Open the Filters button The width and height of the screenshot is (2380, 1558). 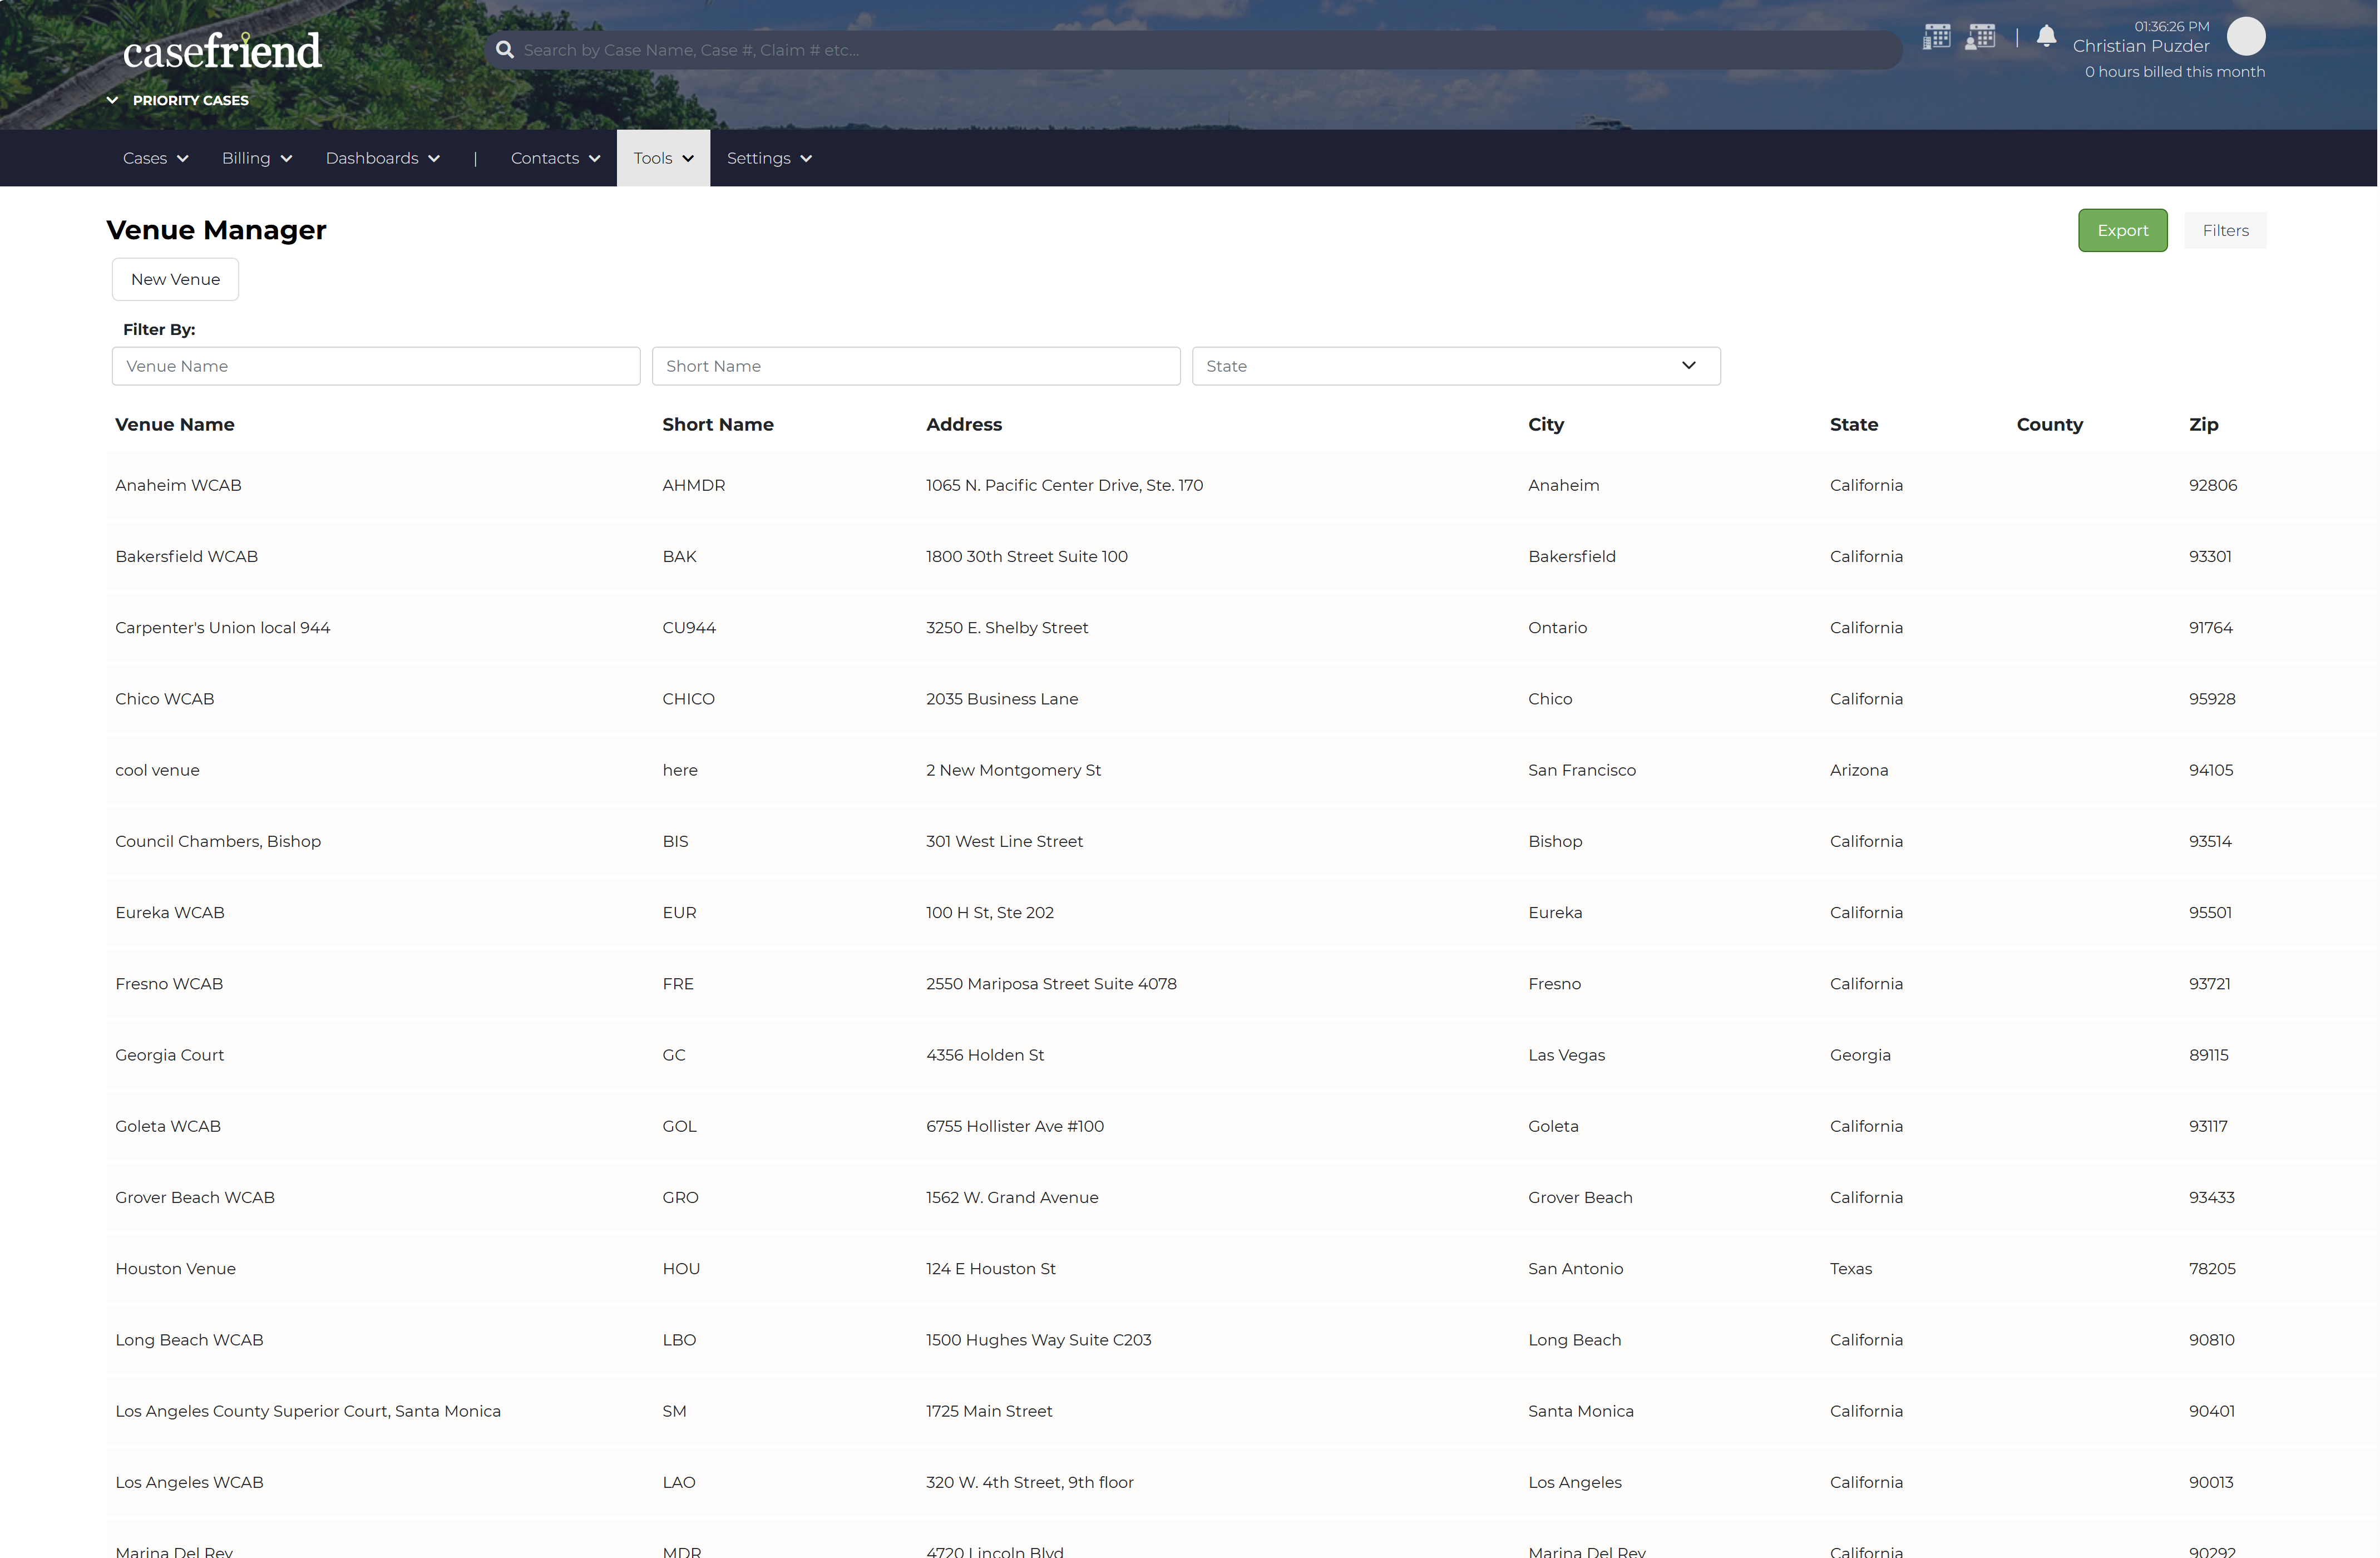click(x=2225, y=230)
